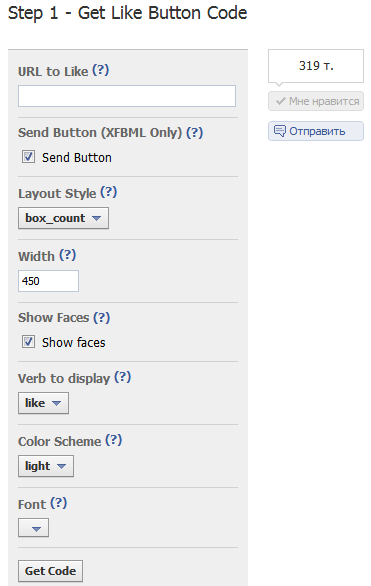
Task: Click the Get Code button
Action: (50, 571)
